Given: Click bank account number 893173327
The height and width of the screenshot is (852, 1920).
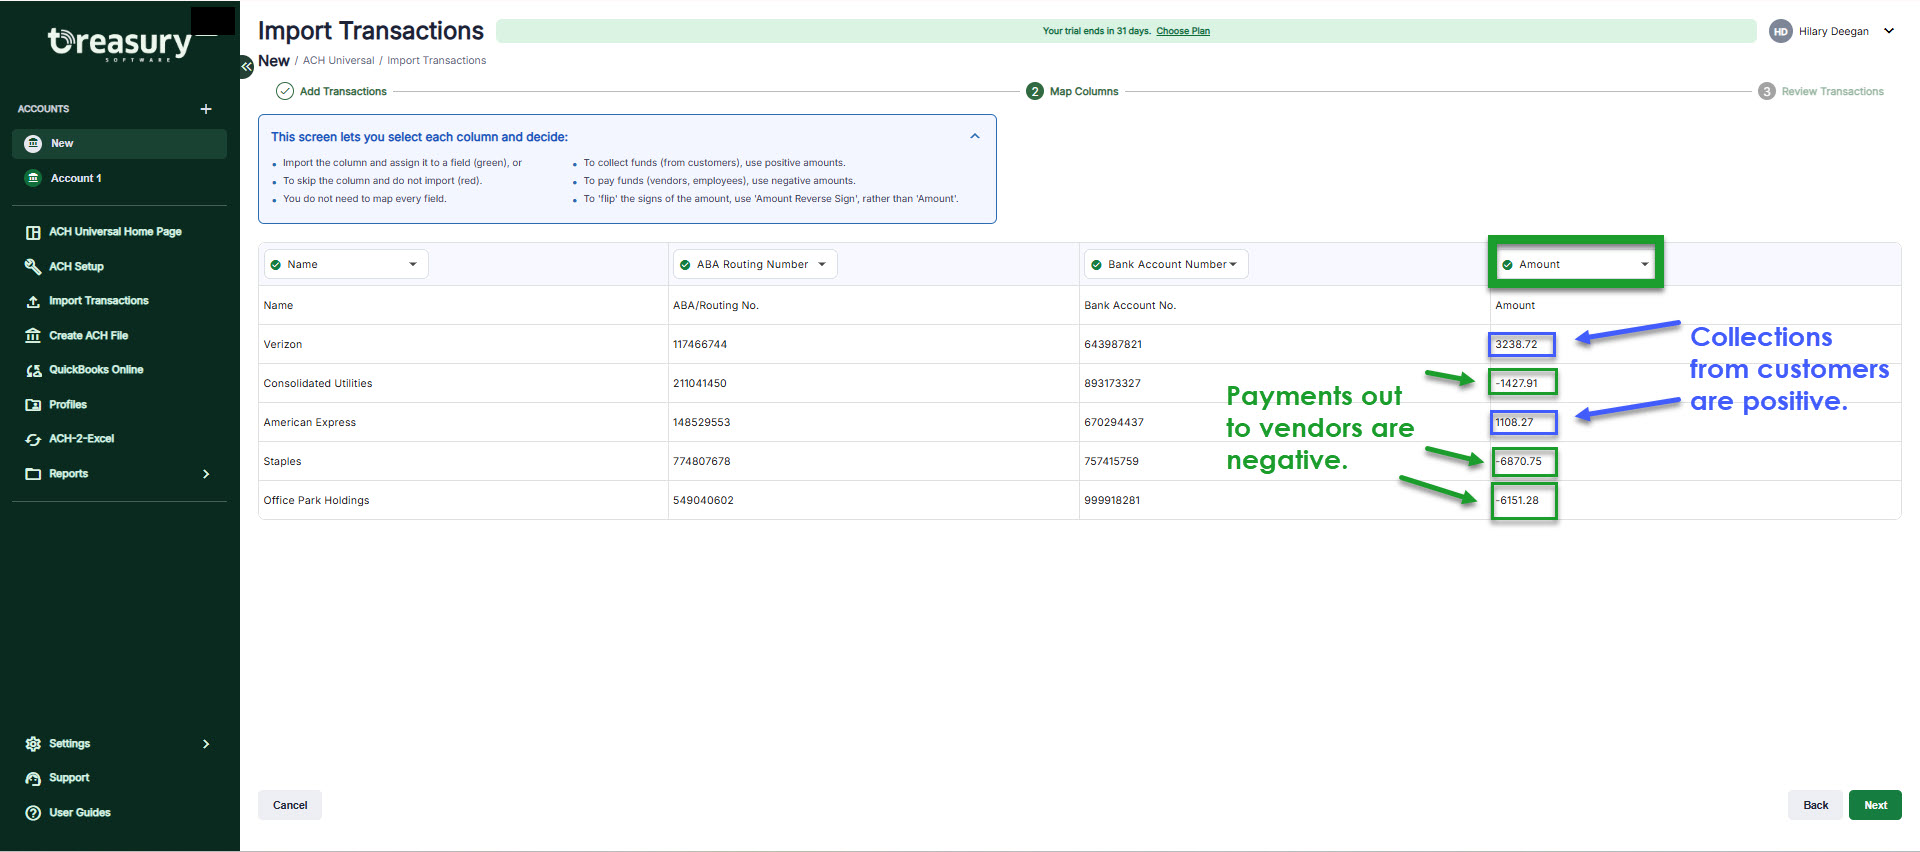Looking at the screenshot, I should (1112, 383).
